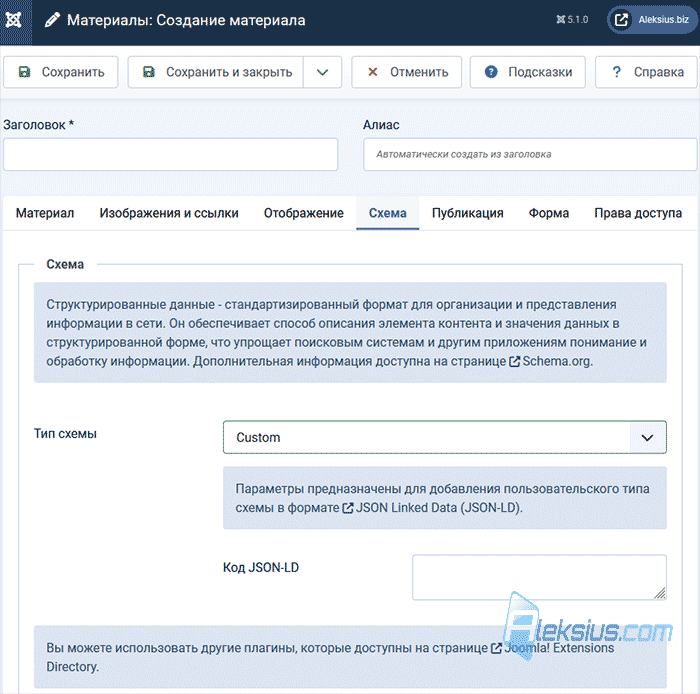The image size is (700, 694).
Task: Switch to the Права доступа tab
Action: click(x=638, y=213)
